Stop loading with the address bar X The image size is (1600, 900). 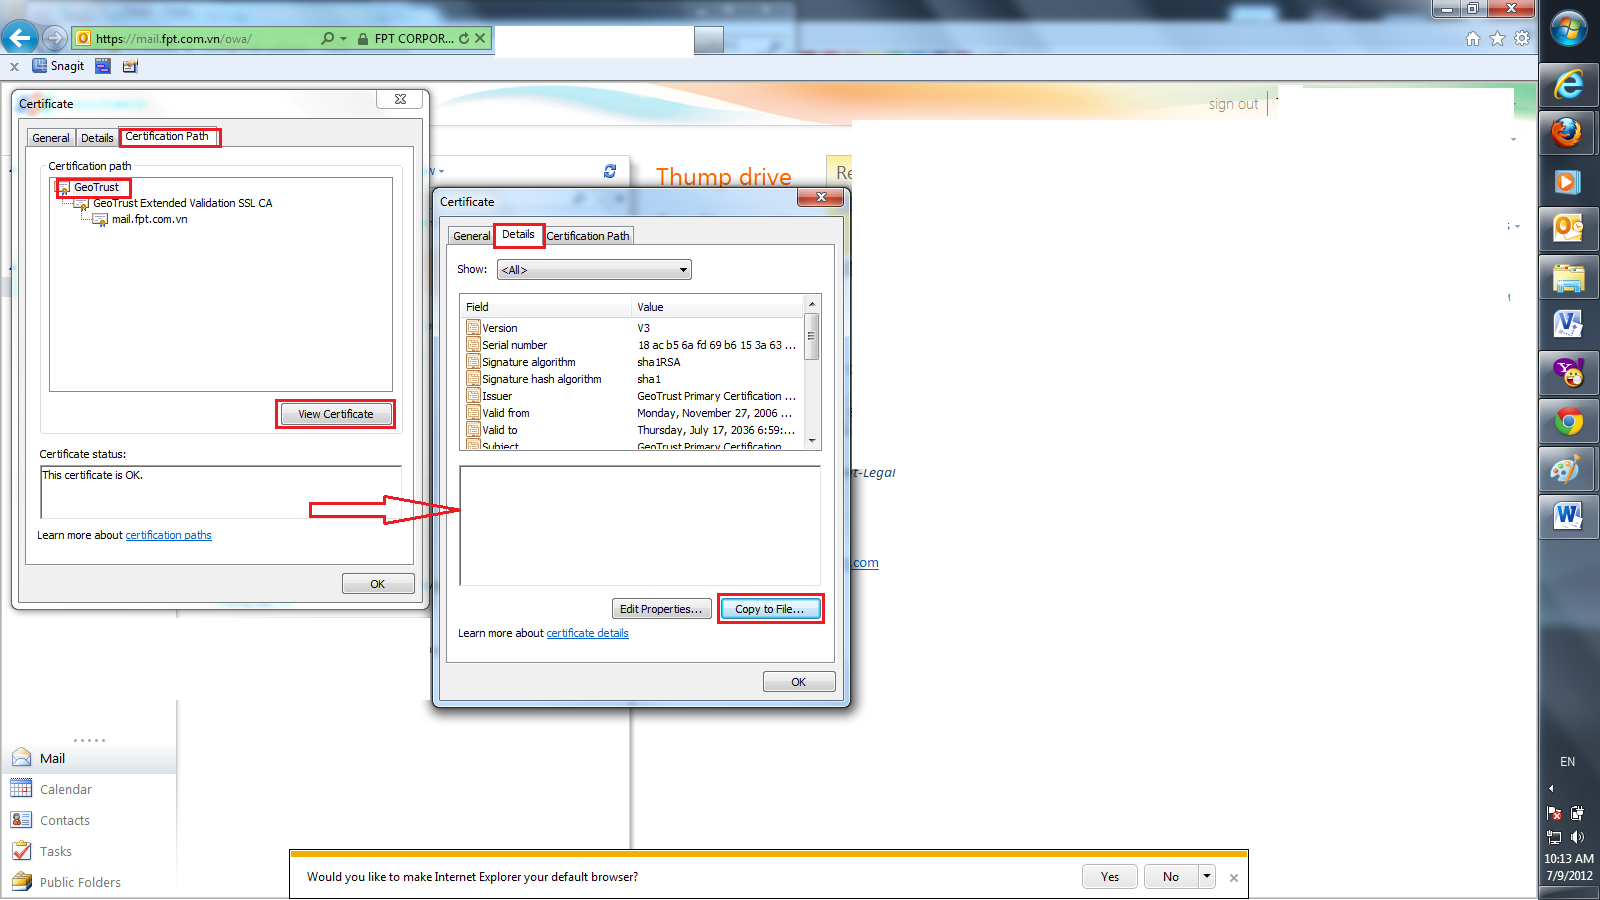click(x=480, y=39)
